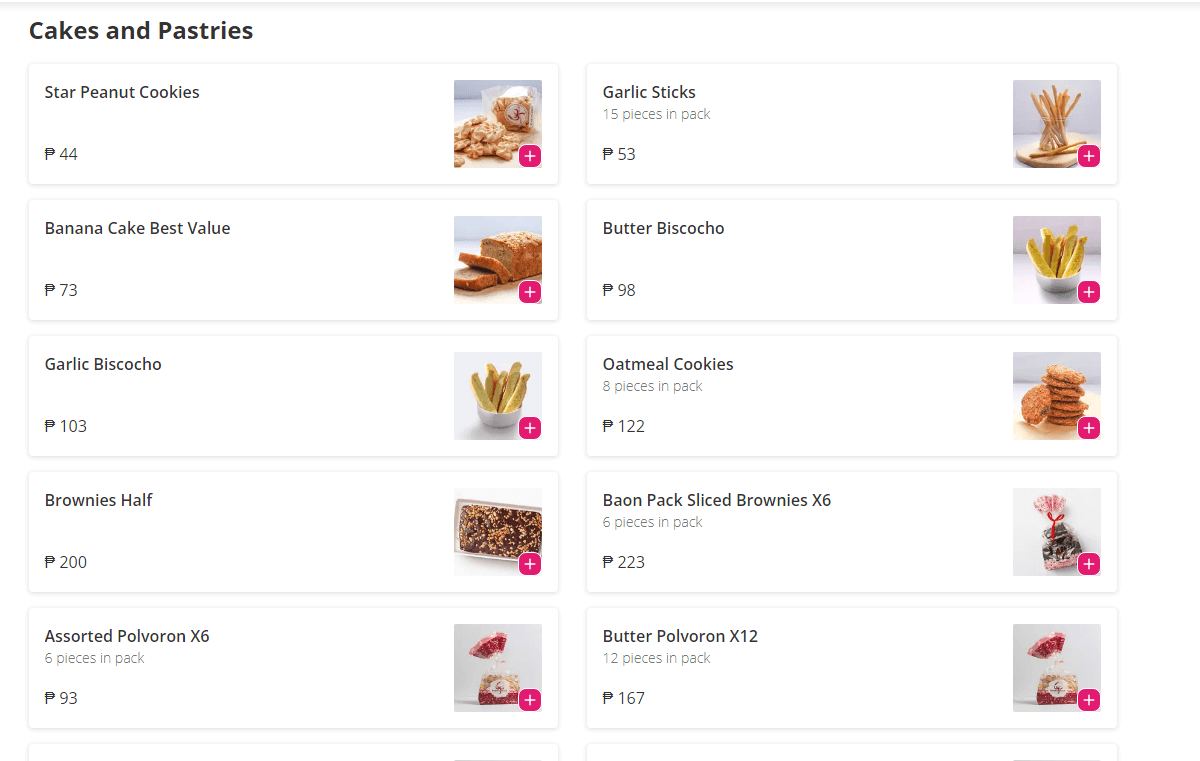The image size is (1200, 761).
Task: Click the Butter Polvoron X12 price label
Action: point(624,698)
